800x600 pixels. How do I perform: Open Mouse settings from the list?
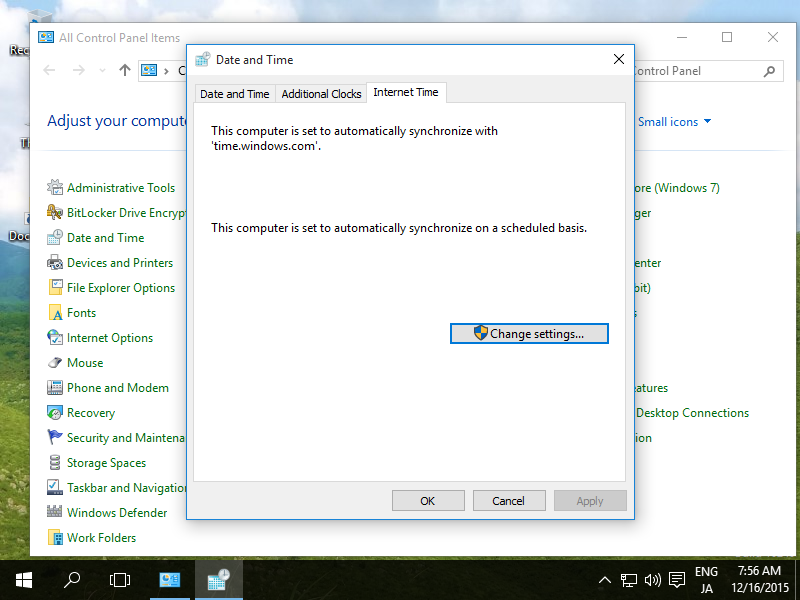click(x=84, y=362)
